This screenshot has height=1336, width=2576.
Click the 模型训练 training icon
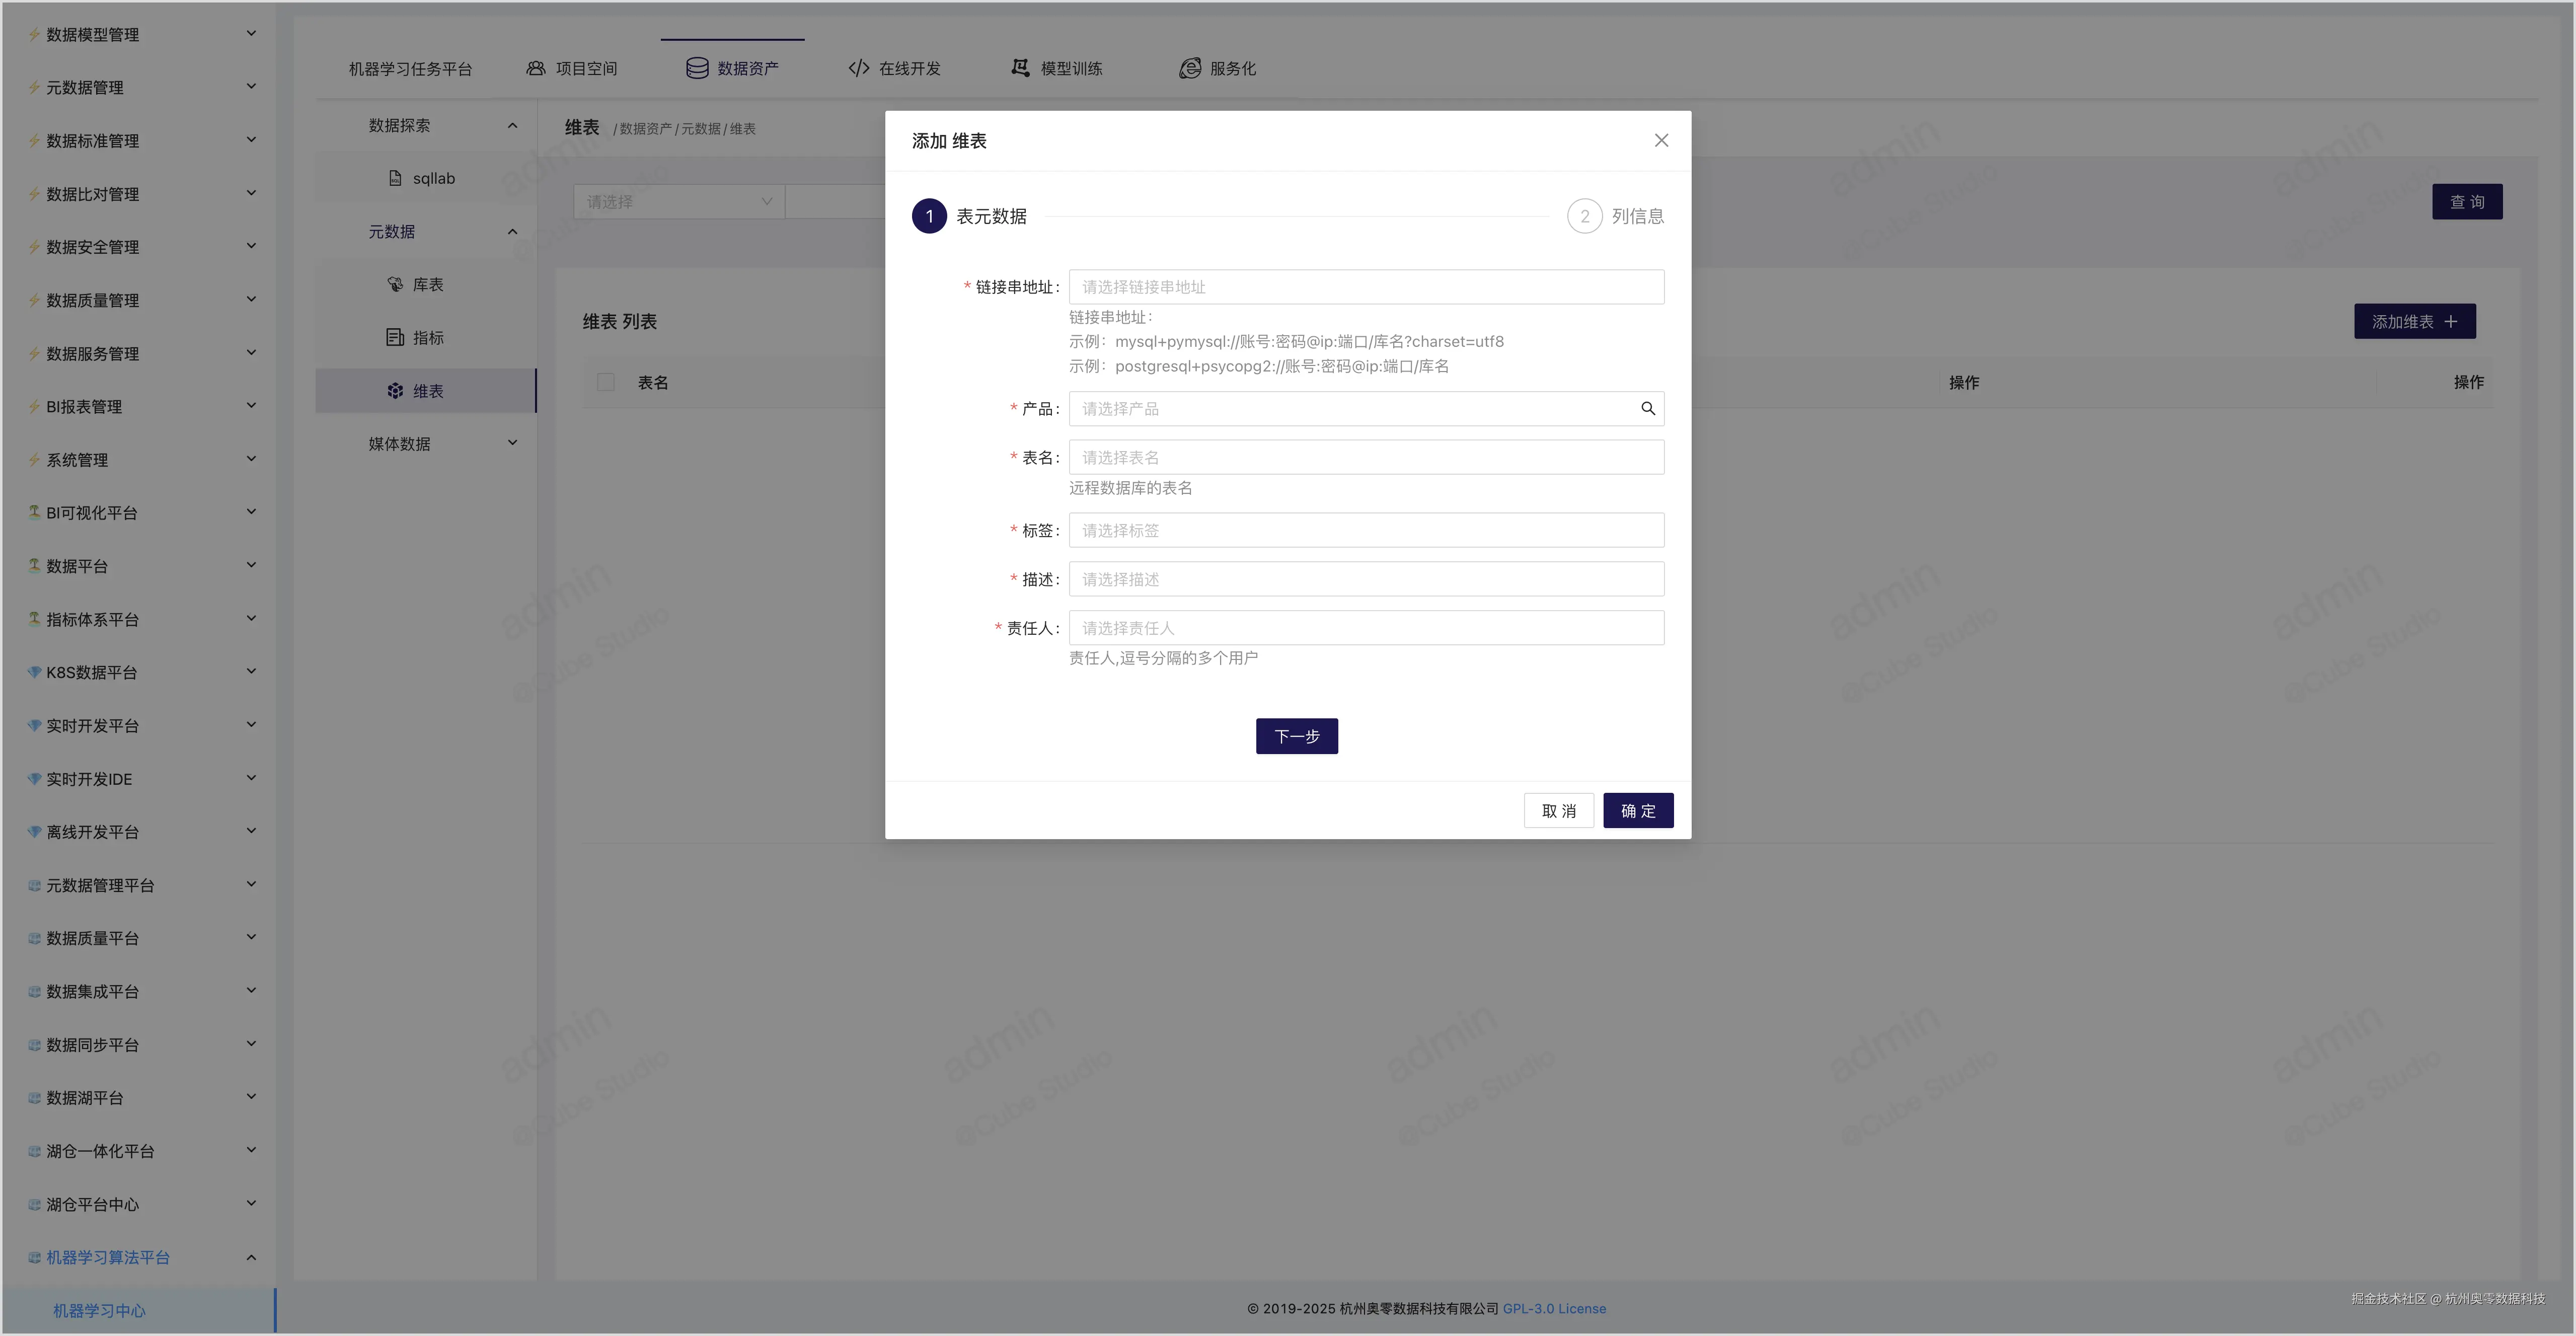point(1019,68)
